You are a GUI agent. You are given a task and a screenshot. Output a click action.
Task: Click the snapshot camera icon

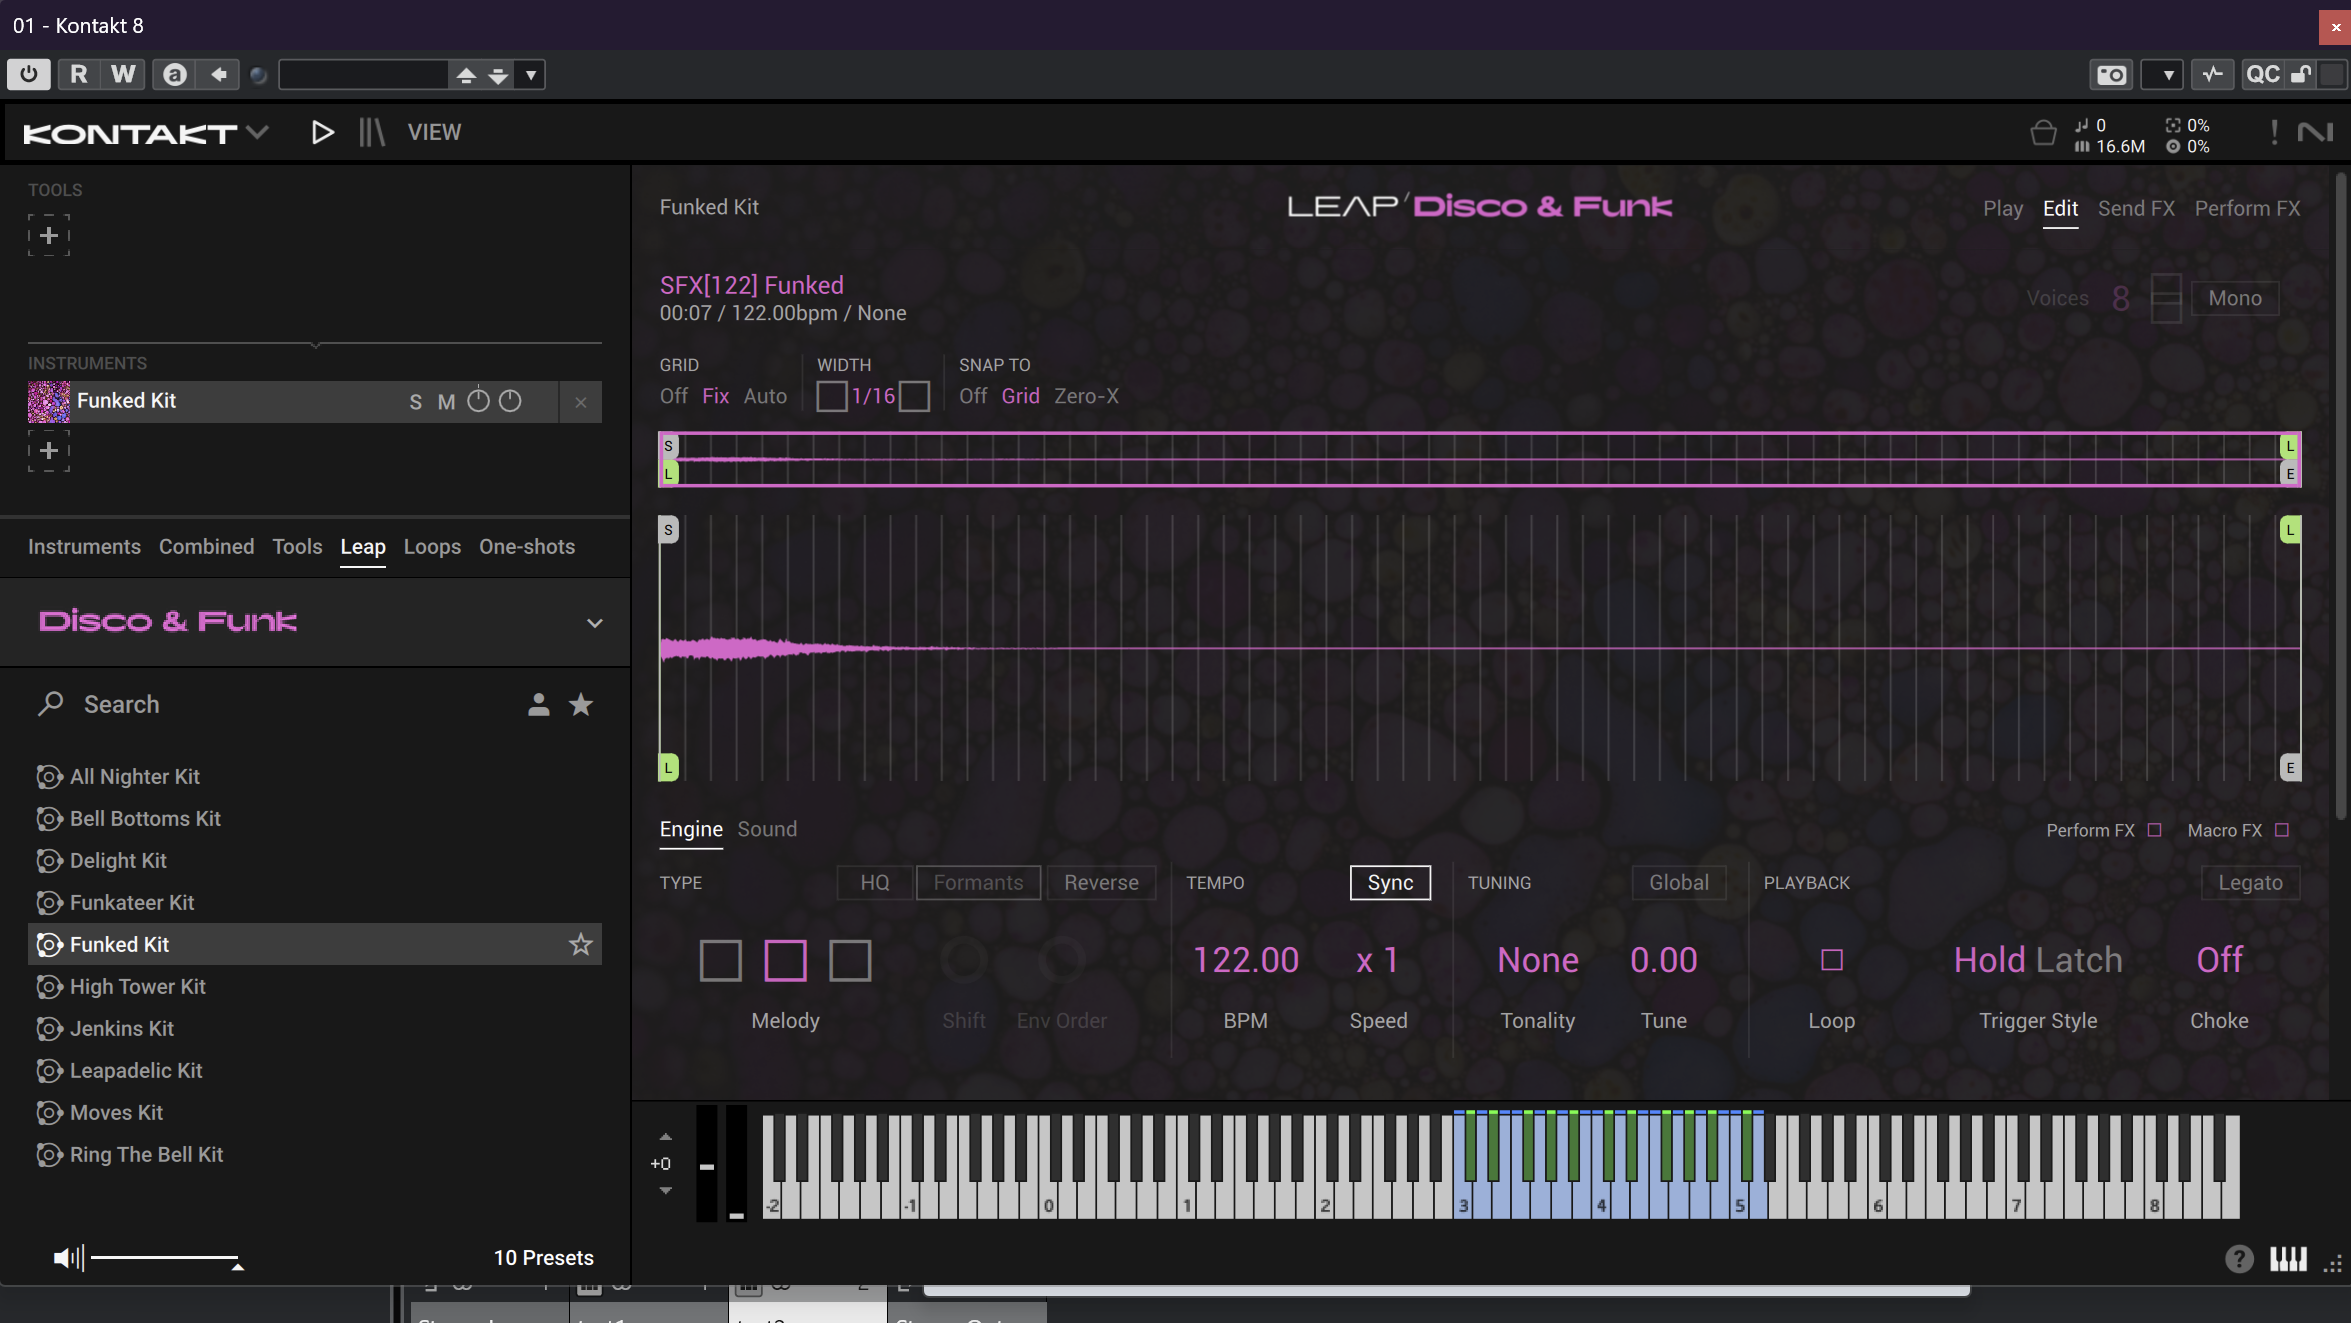2111,75
